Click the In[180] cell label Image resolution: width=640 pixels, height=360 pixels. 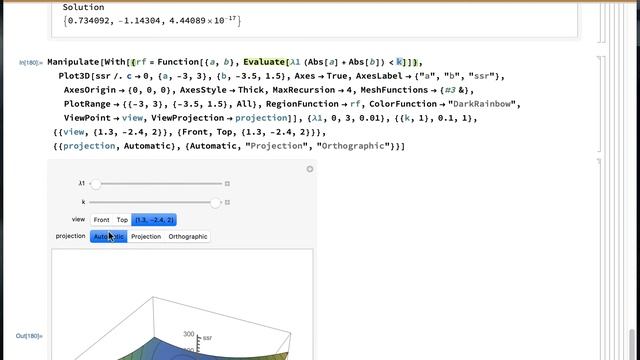[x=31, y=63]
